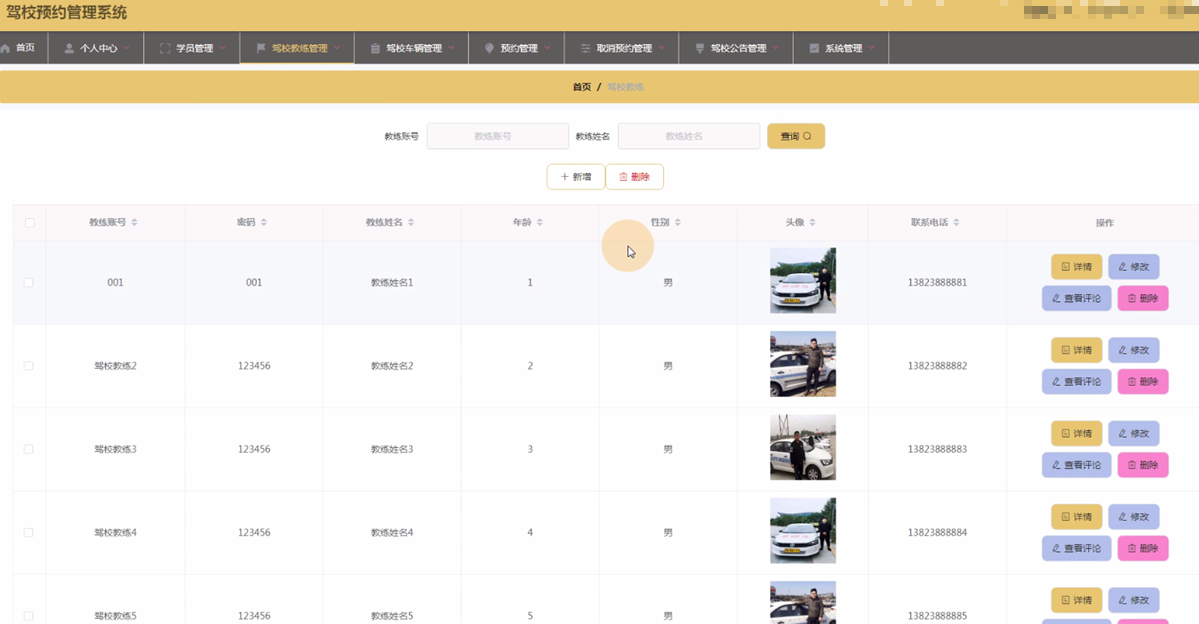The image size is (1199, 624).
Task: Select phone number 13823888884
Action: [x=937, y=532]
